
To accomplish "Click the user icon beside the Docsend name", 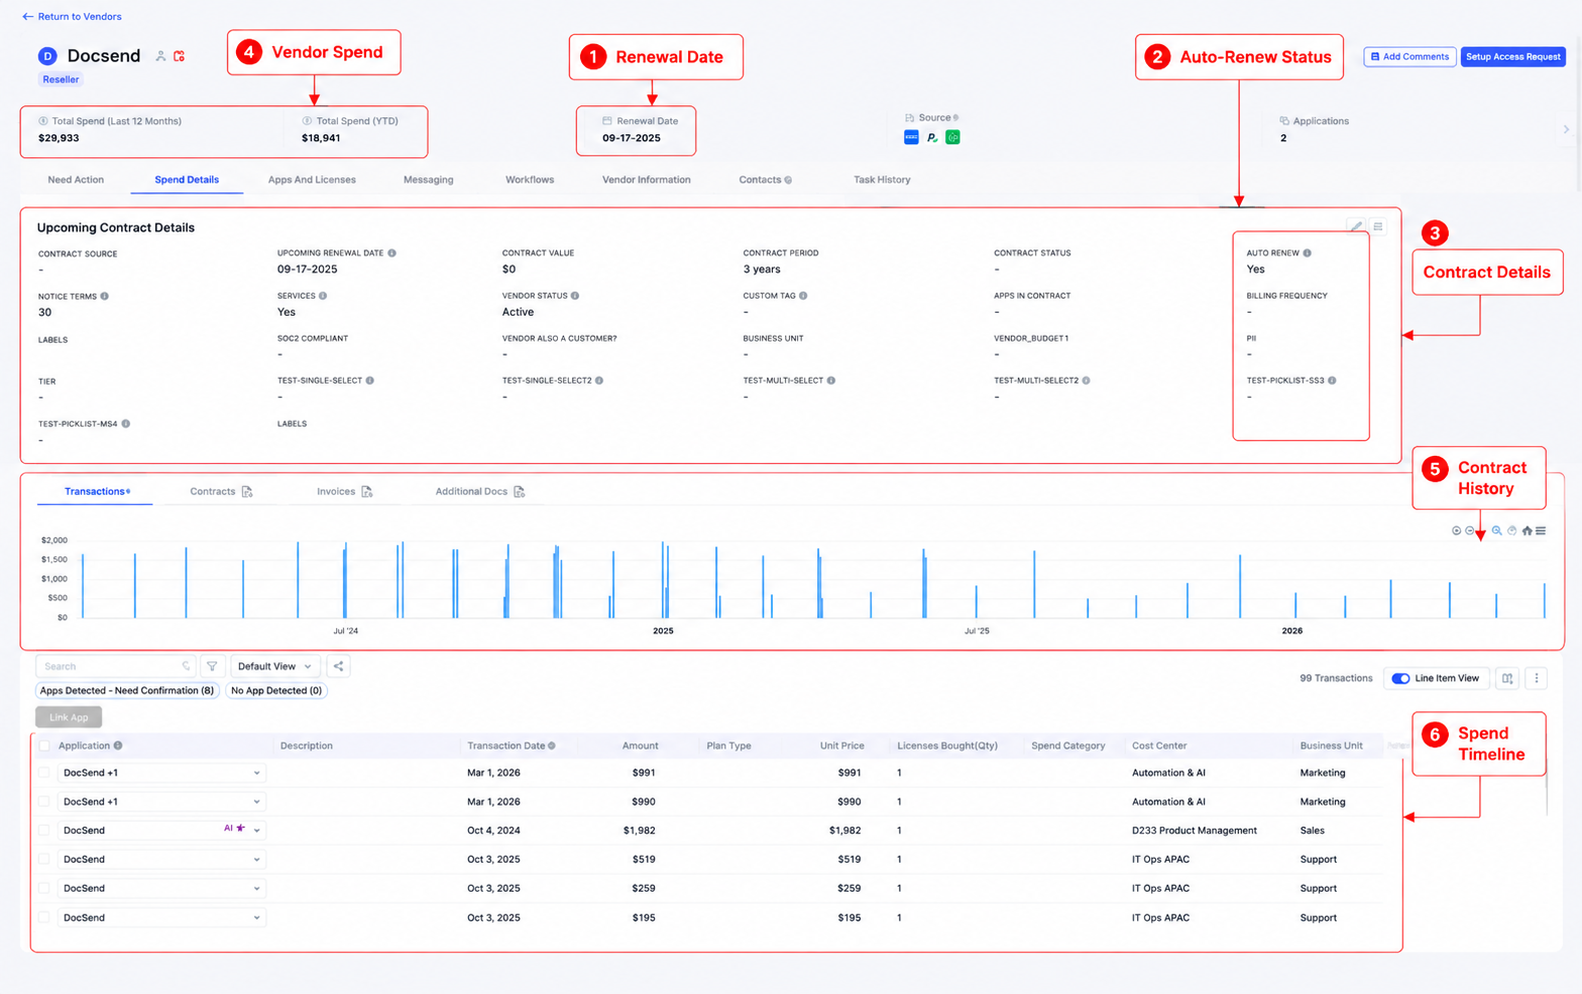I will [160, 57].
